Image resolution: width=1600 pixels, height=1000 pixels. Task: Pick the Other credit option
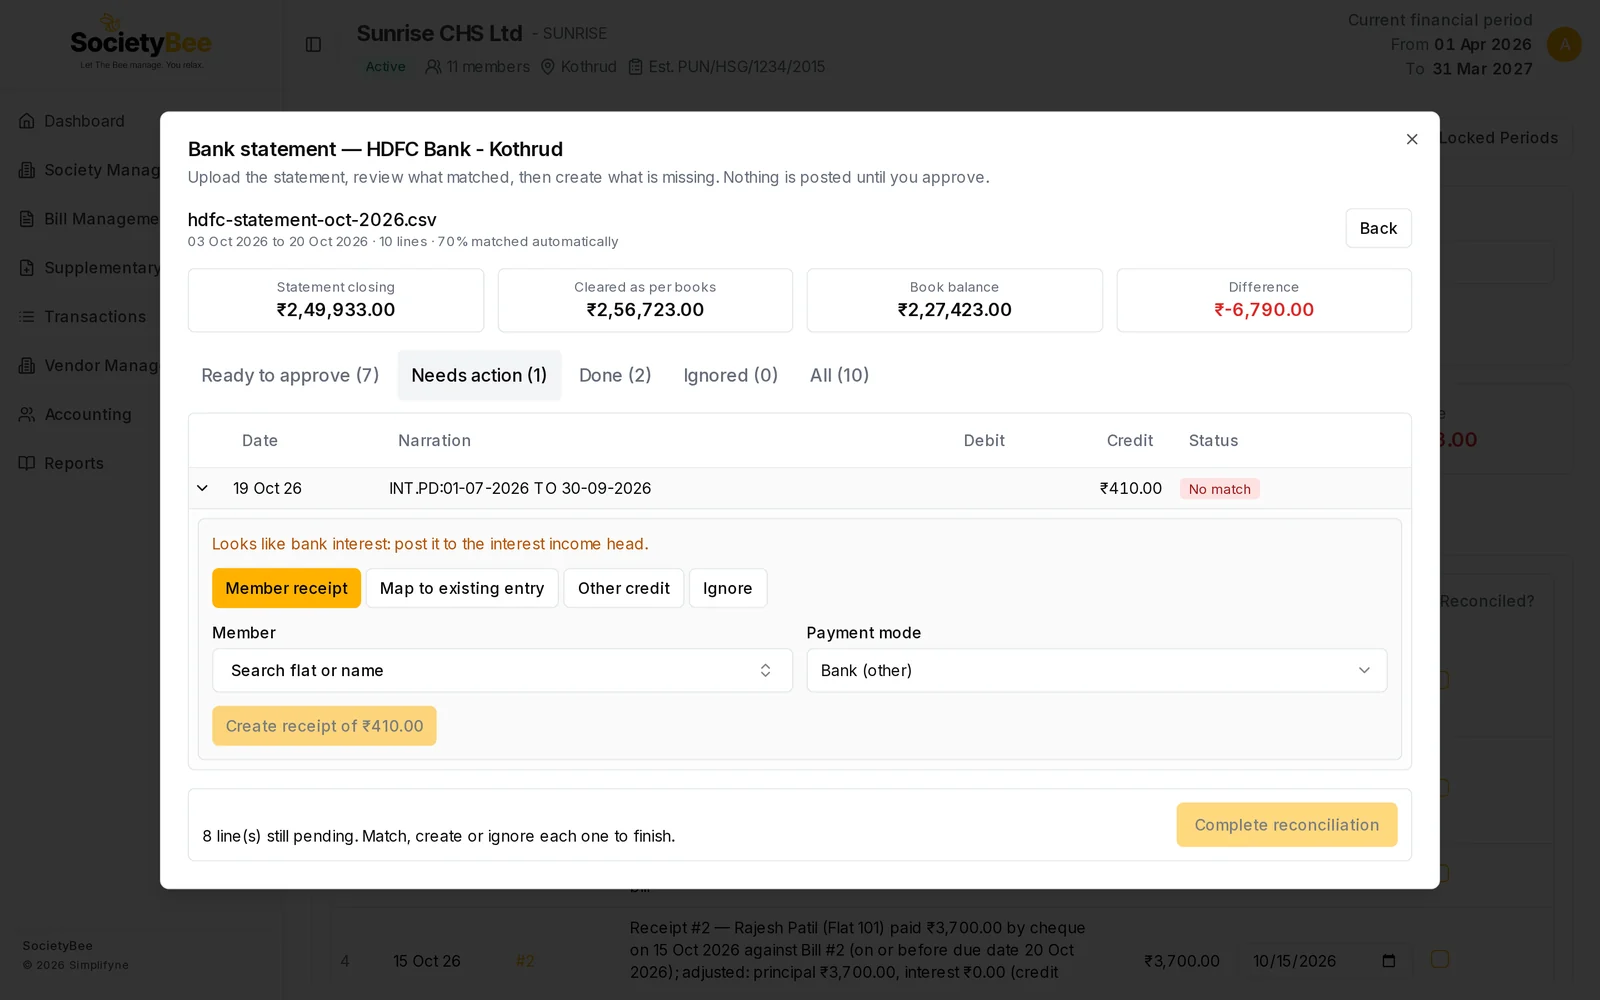click(x=624, y=588)
